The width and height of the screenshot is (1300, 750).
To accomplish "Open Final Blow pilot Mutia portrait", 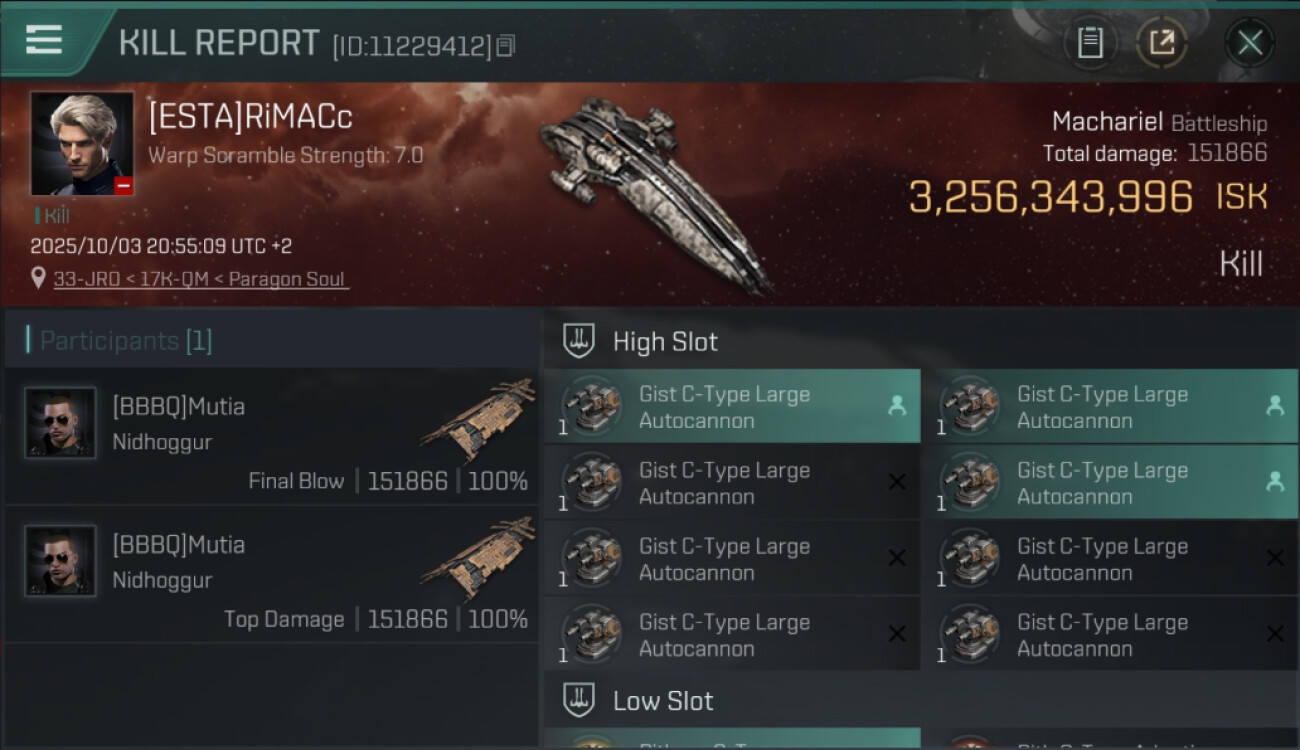I will tap(61, 423).
